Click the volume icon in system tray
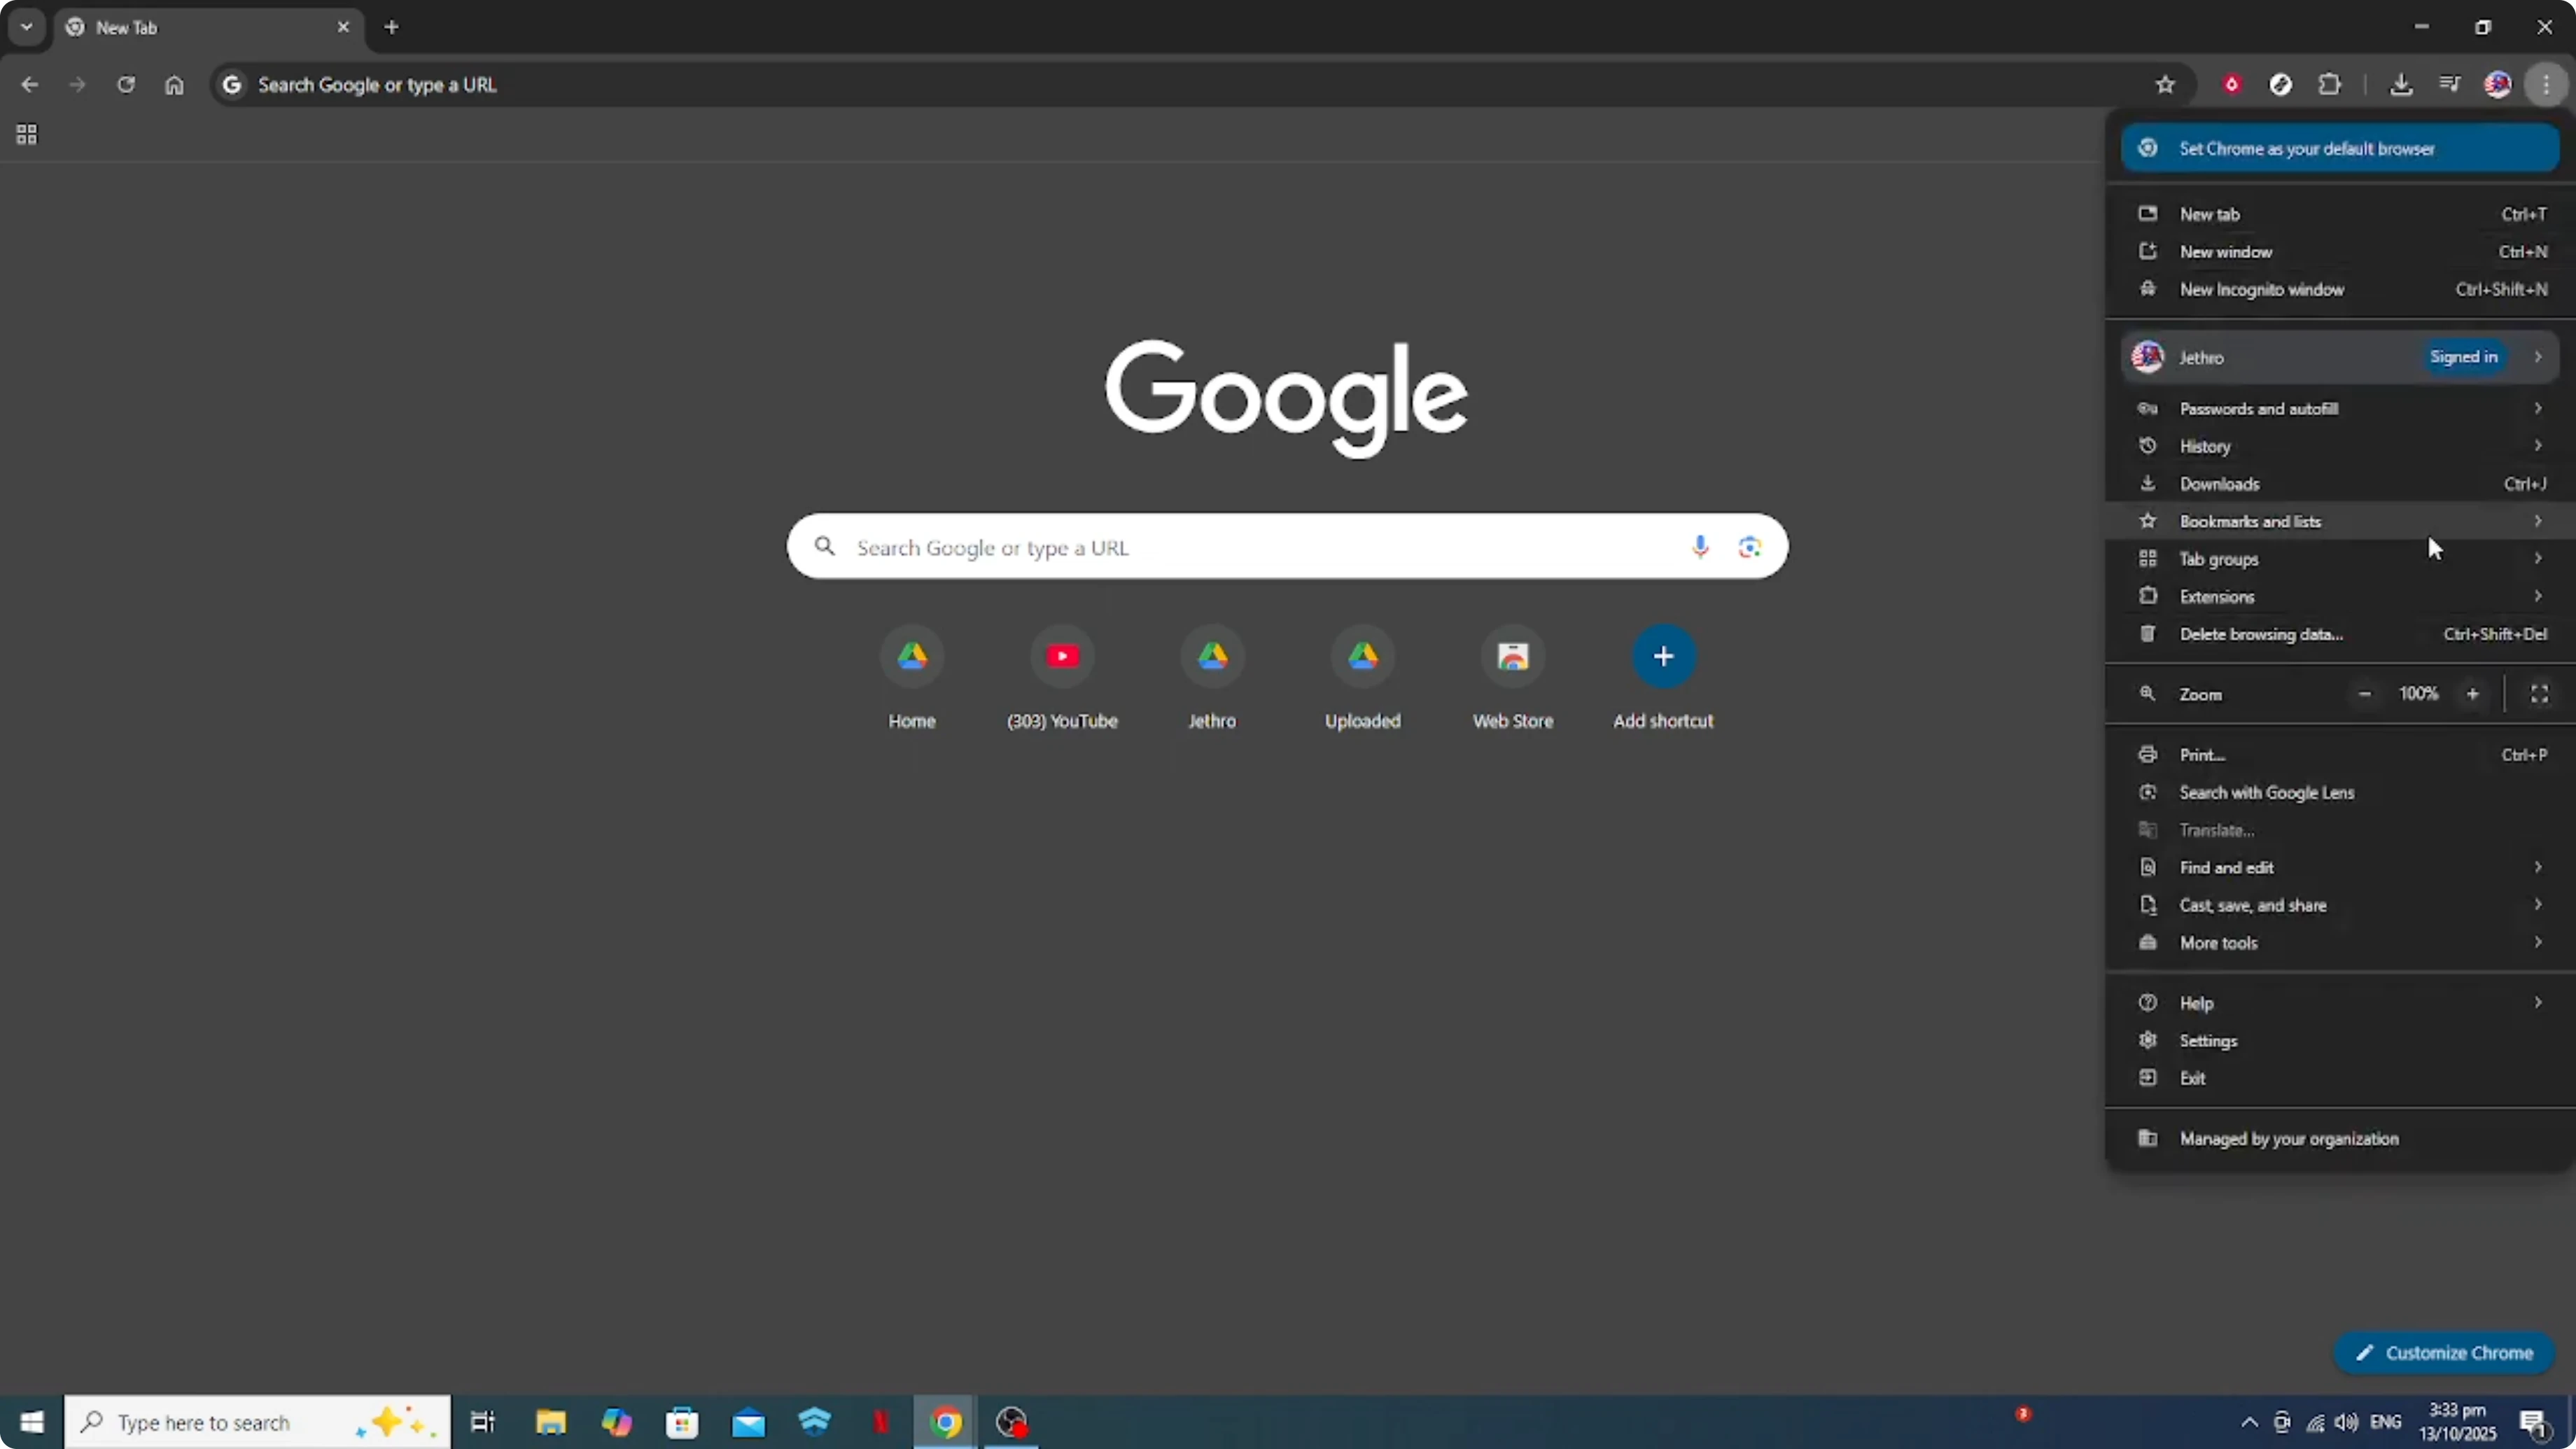Viewport: 2576px width, 1449px height. 2347,1422
